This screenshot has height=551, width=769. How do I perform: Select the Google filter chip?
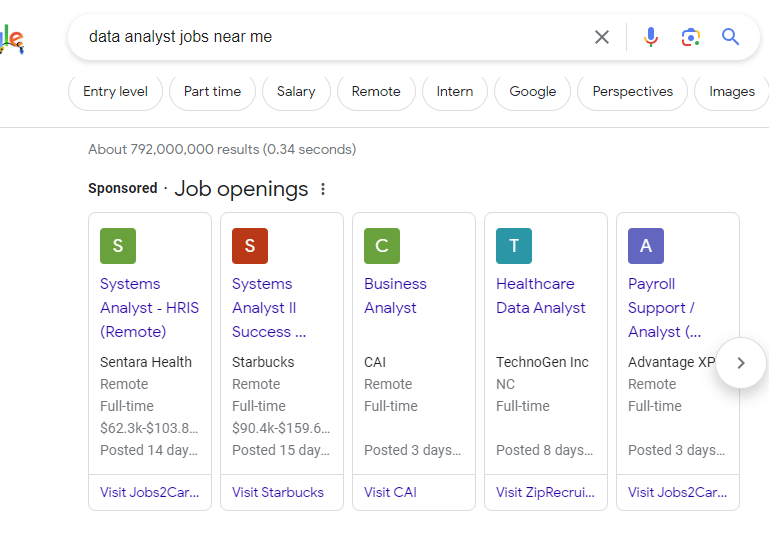click(533, 92)
